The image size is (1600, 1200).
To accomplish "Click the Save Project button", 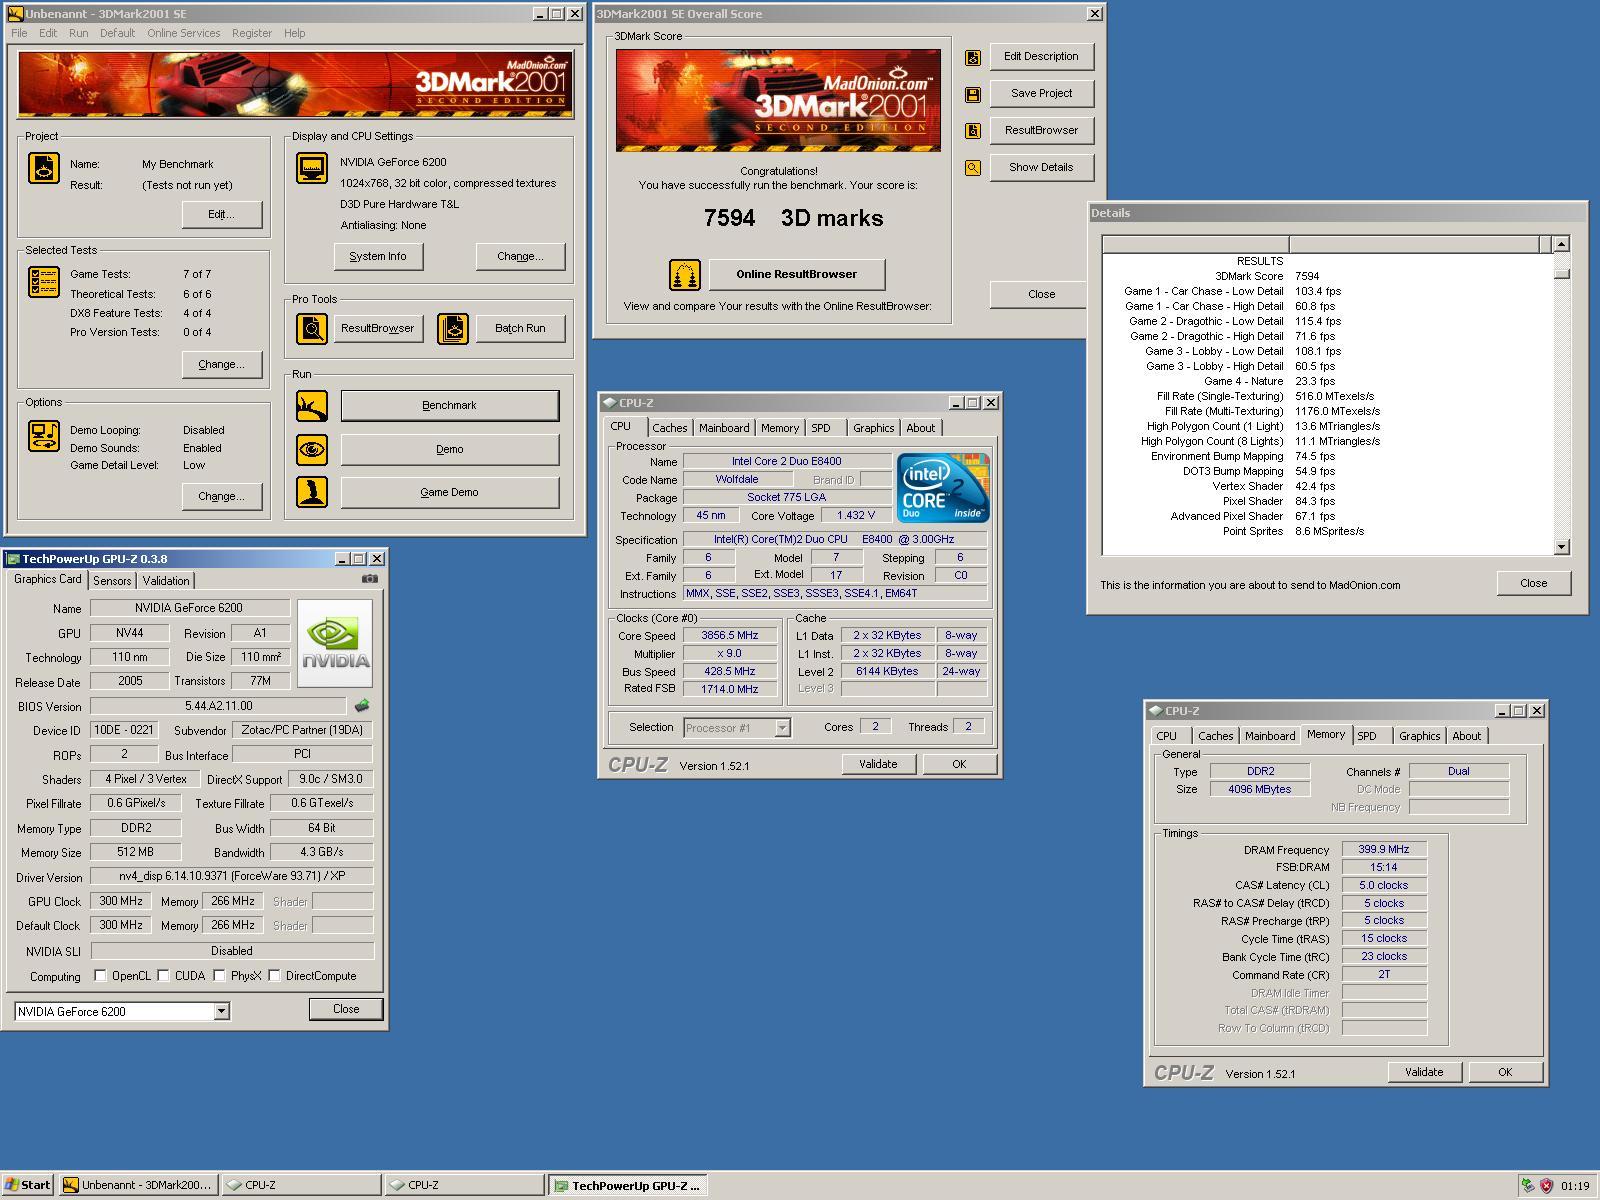I will (1041, 93).
